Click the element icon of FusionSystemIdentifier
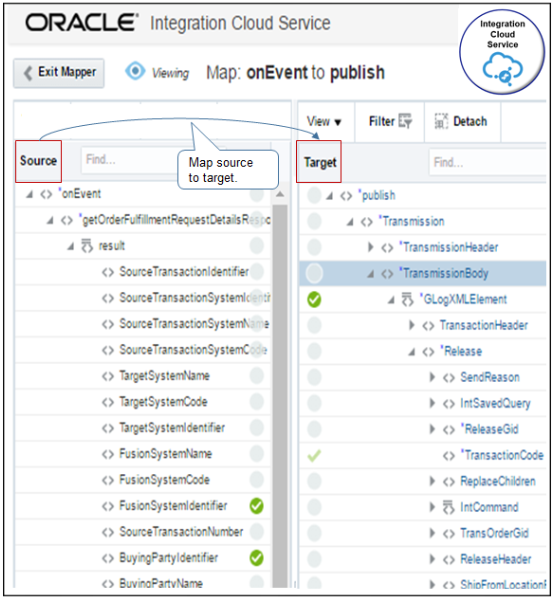554x599 pixels. pyautogui.click(x=108, y=506)
